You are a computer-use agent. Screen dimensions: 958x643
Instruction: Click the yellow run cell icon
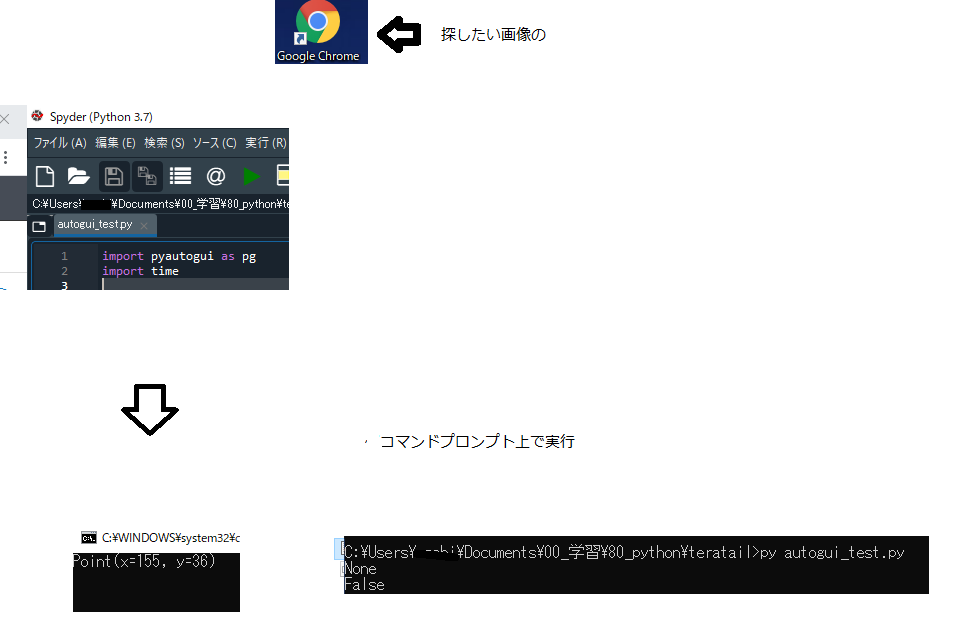pos(283,175)
